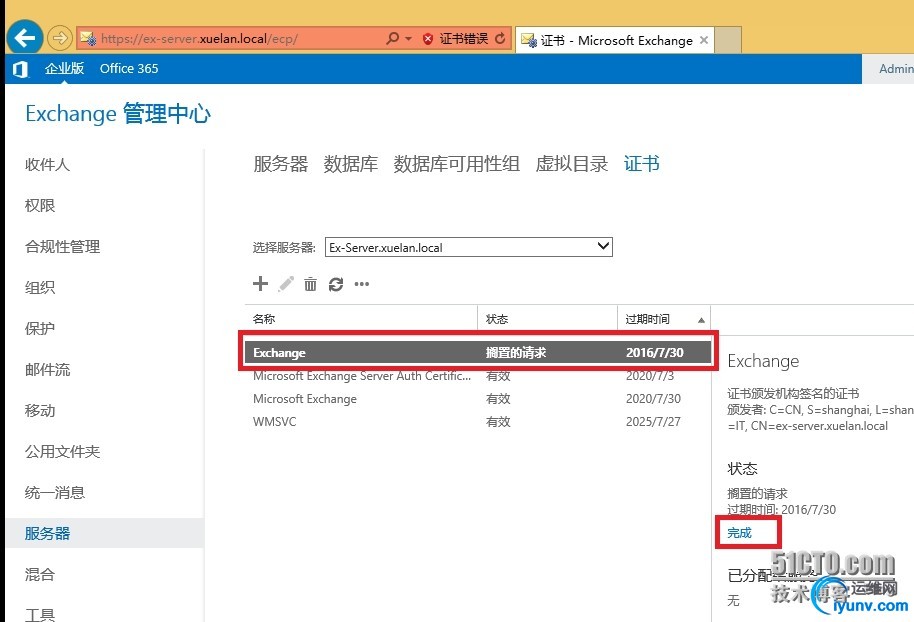Open 组织 in left navigation
The width and height of the screenshot is (914, 622).
(40, 287)
